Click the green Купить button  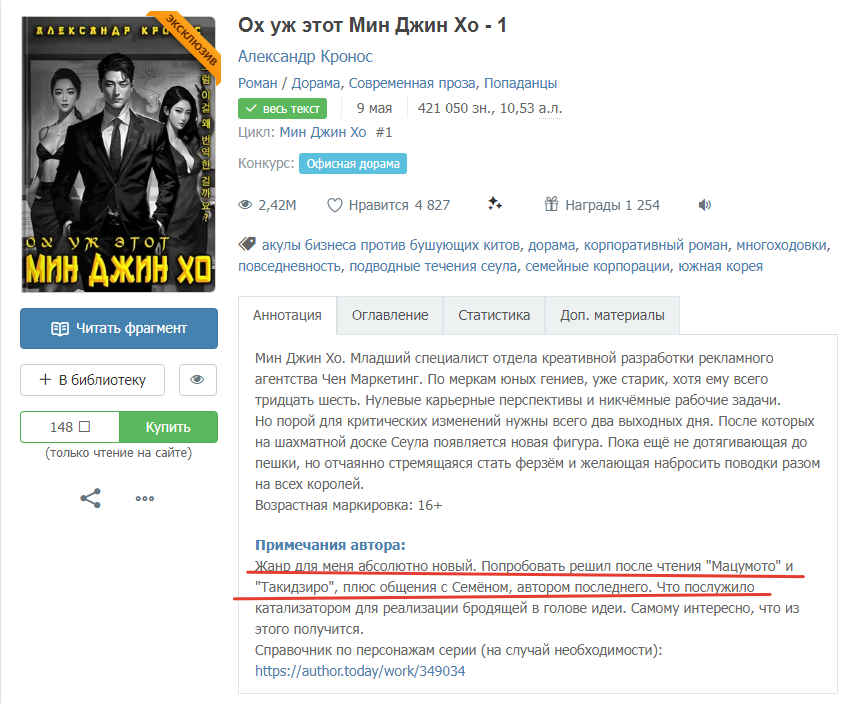(x=168, y=427)
